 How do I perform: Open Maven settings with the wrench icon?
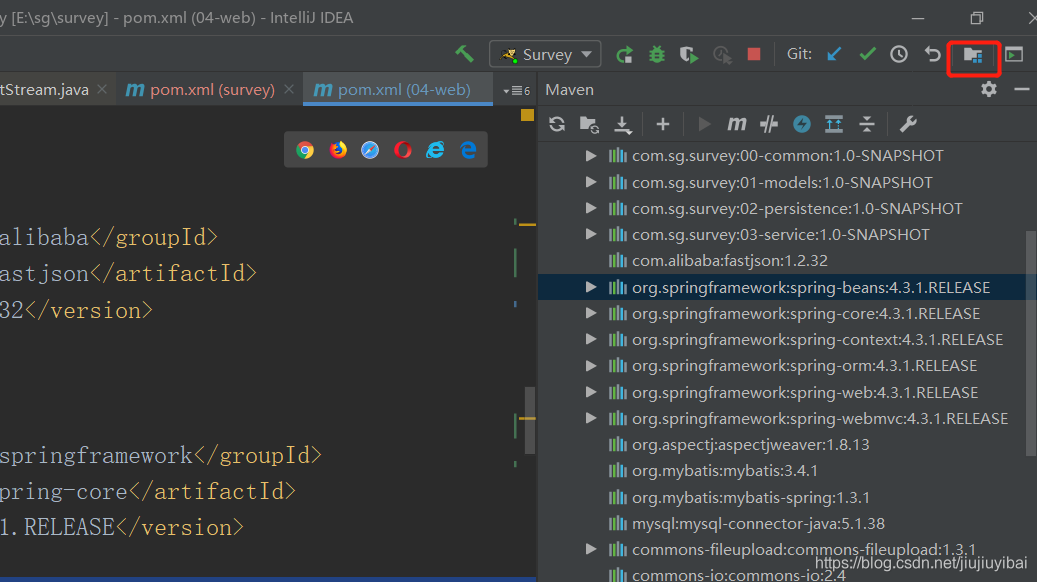pos(908,123)
